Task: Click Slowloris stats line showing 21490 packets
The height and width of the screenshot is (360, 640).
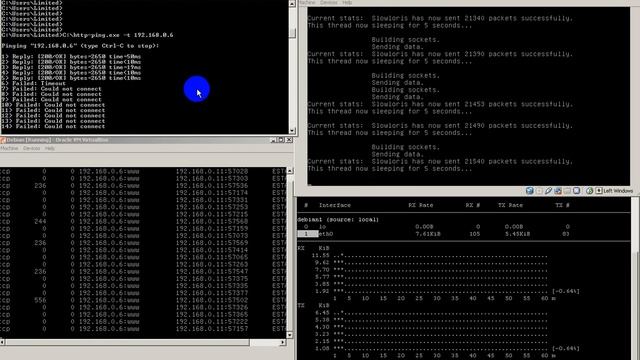Action: 440,126
